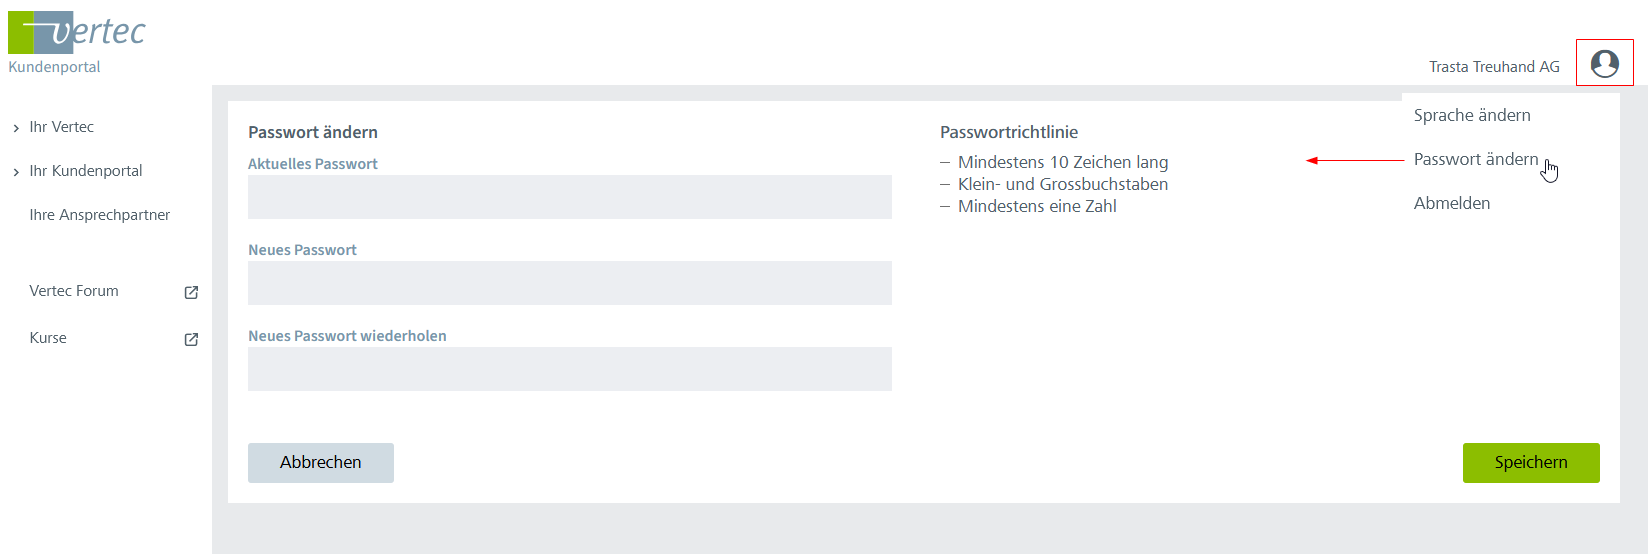Image resolution: width=1648 pixels, height=554 pixels.
Task: Click the user profile avatar icon
Action: coord(1604,63)
